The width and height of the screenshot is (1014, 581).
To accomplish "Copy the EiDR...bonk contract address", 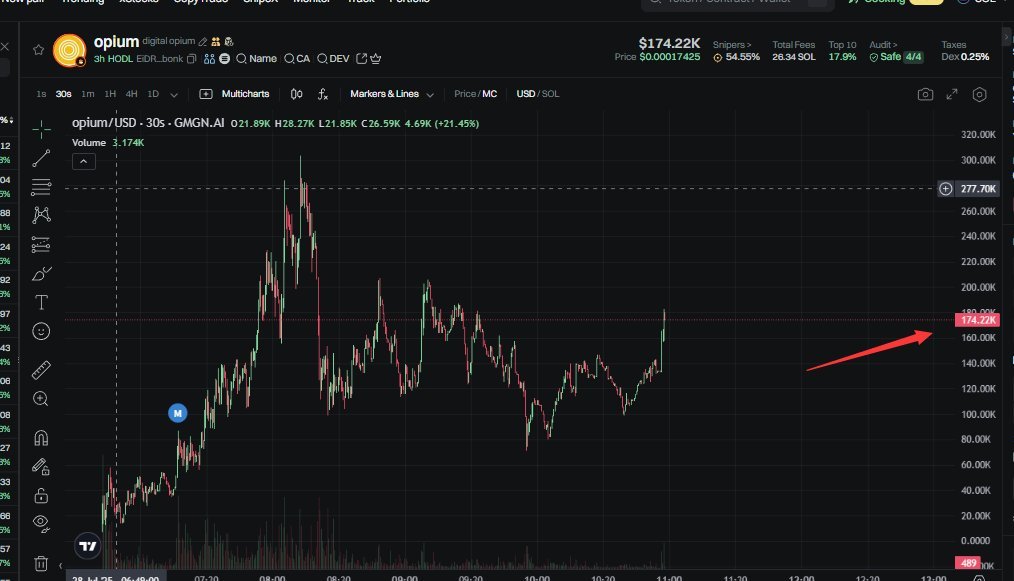I will 191,59.
